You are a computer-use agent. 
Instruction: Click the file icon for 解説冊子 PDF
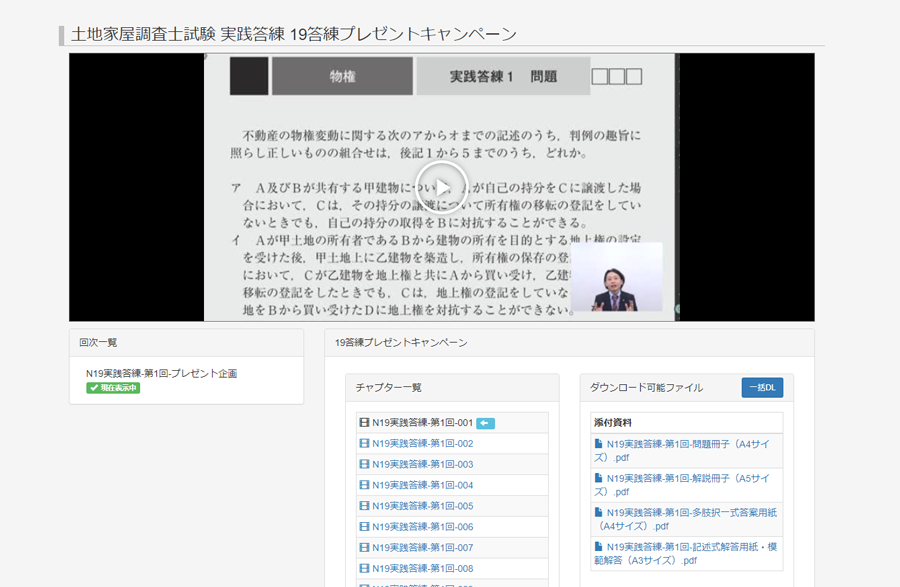click(598, 478)
